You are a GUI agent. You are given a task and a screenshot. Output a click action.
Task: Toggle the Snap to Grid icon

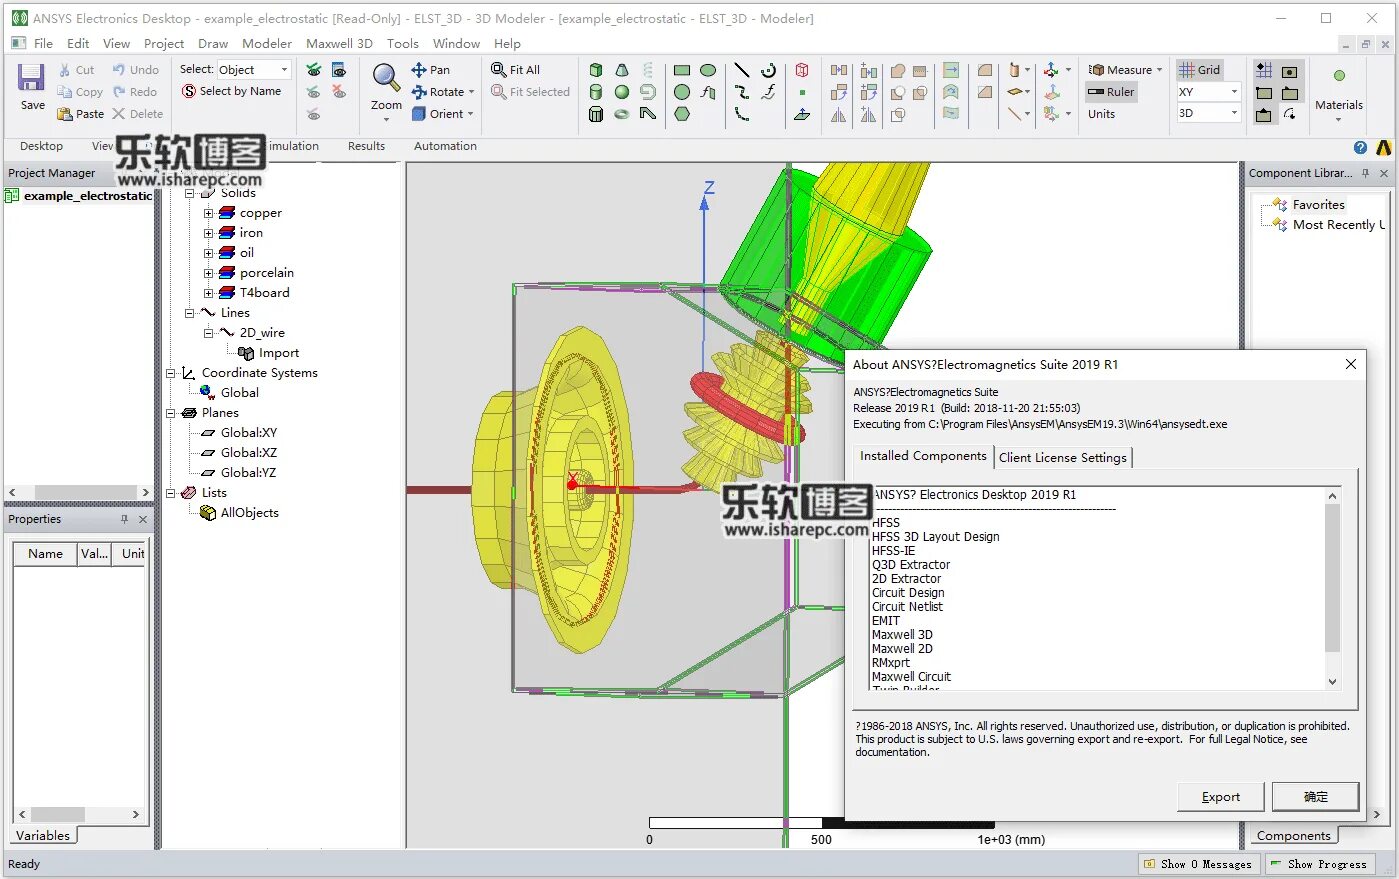tap(1264, 70)
